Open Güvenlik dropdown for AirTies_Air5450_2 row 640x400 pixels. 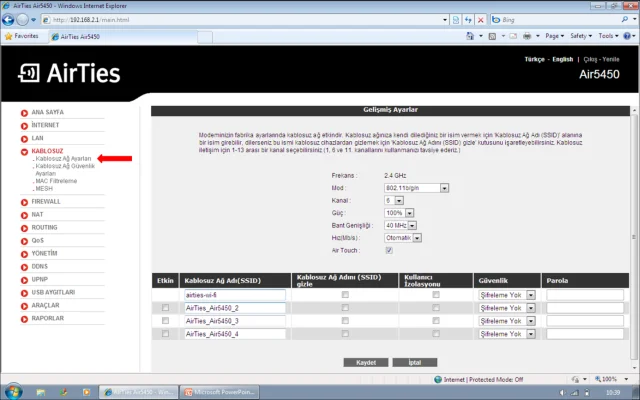click(507, 308)
